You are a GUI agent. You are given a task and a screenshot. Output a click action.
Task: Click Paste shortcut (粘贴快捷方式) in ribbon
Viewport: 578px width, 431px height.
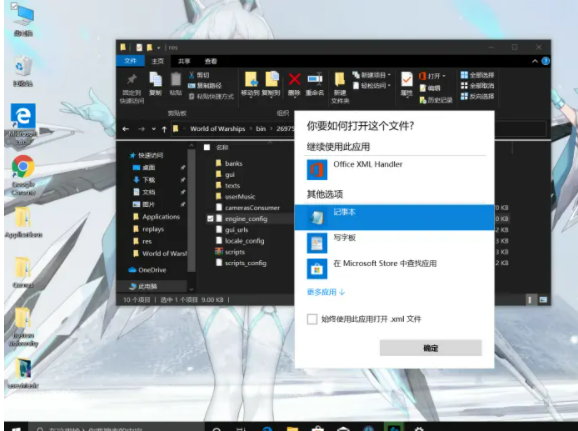(x=211, y=96)
